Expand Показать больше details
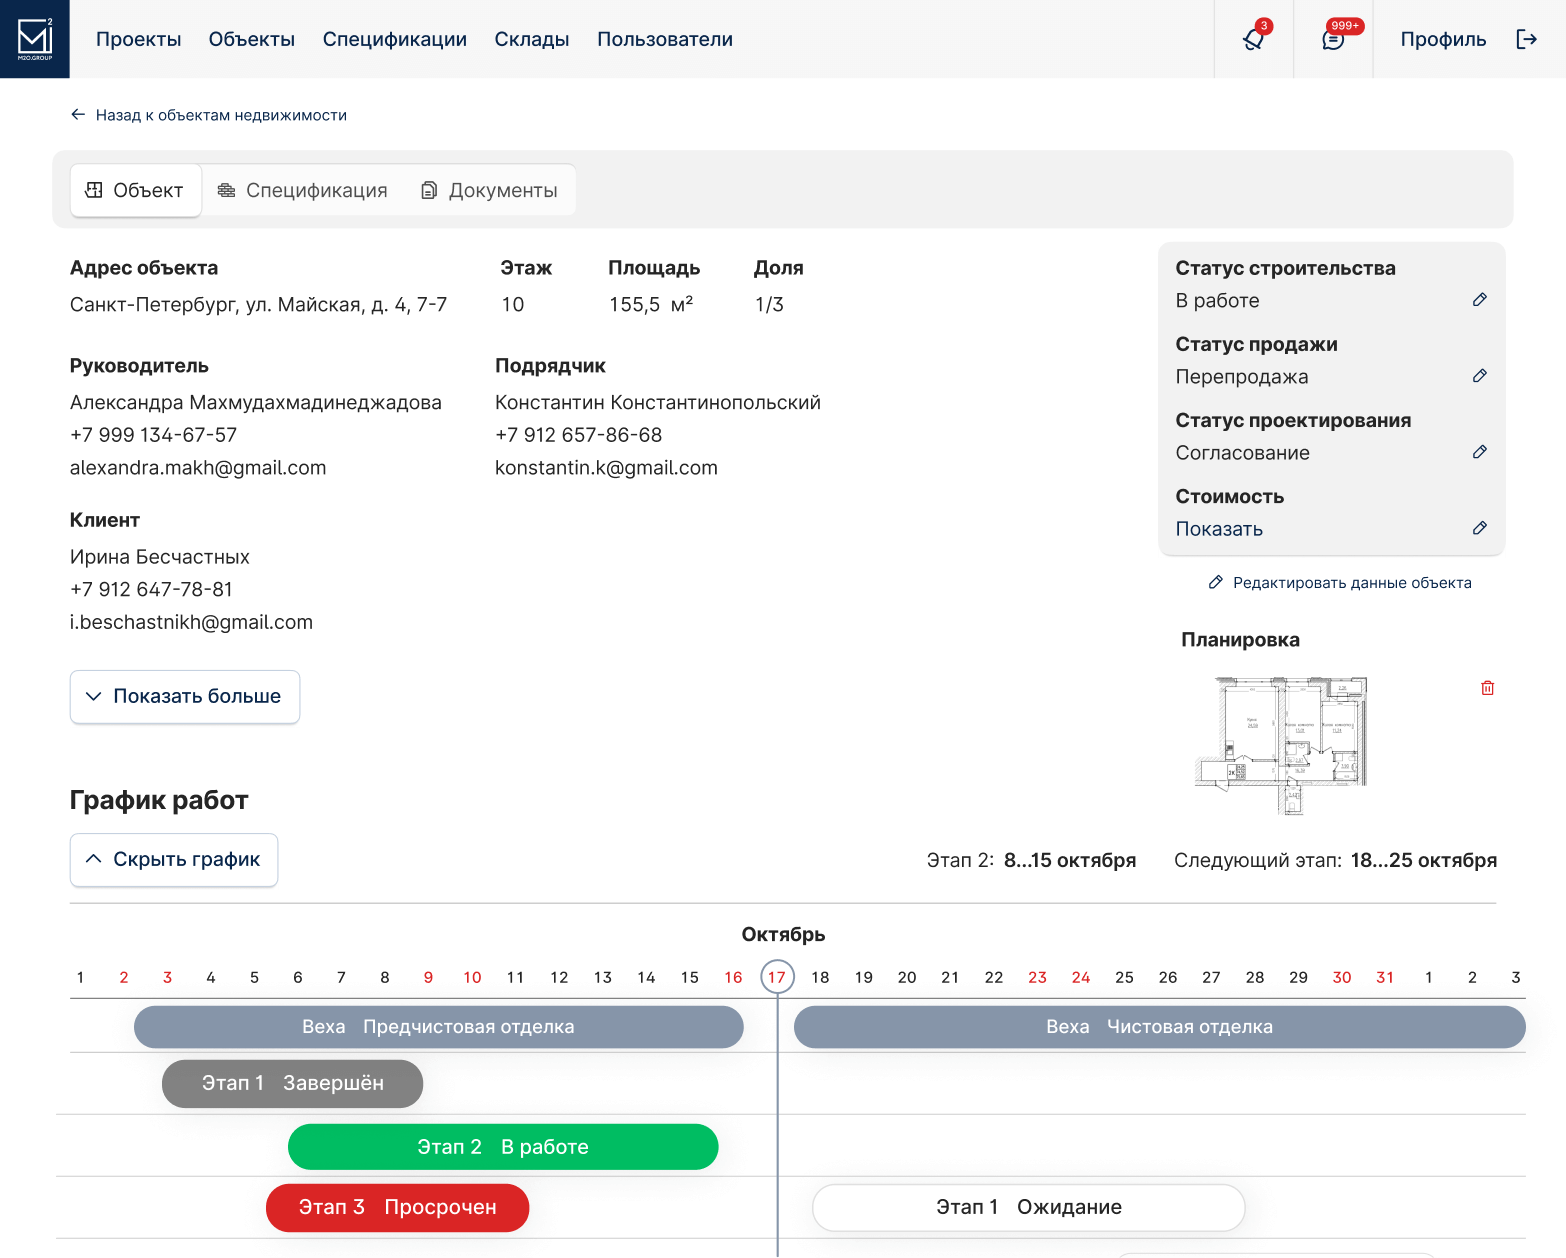The image size is (1566, 1258). click(x=185, y=696)
